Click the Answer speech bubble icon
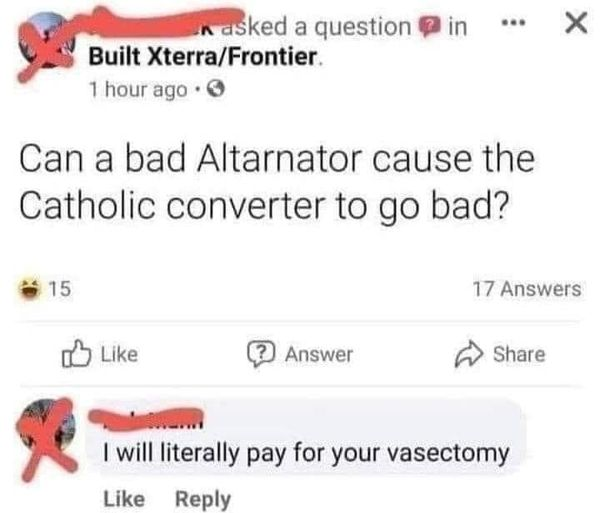 pyautogui.click(x=261, y=354)
